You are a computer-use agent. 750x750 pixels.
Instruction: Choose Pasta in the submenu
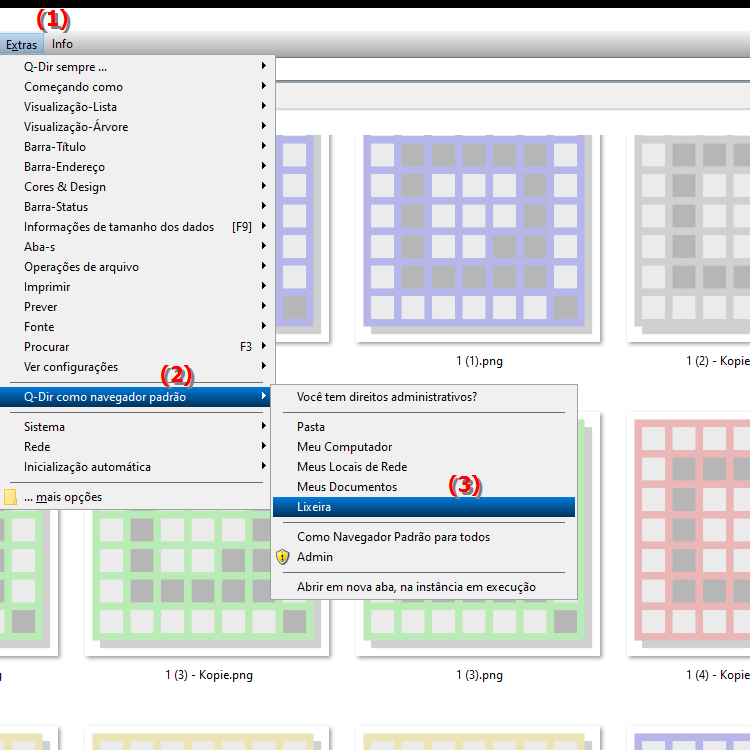(424, 427)
